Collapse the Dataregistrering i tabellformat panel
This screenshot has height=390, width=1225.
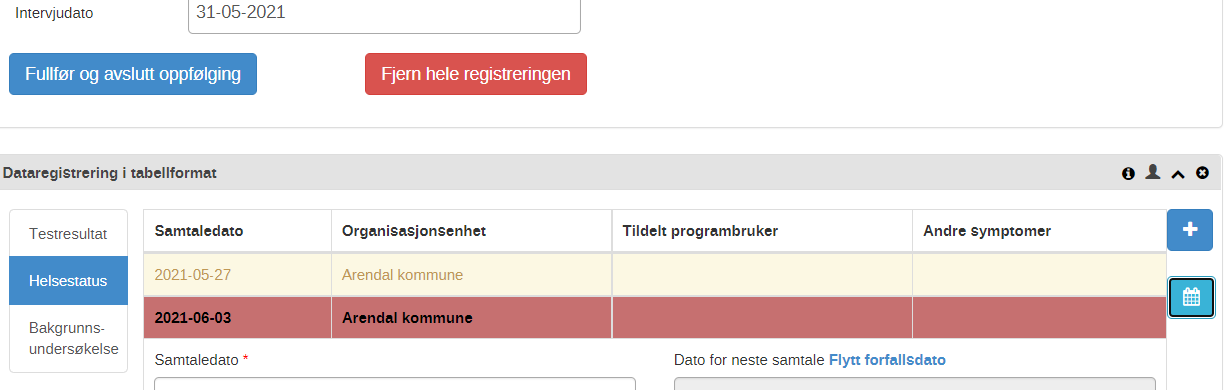[1178, 173]
